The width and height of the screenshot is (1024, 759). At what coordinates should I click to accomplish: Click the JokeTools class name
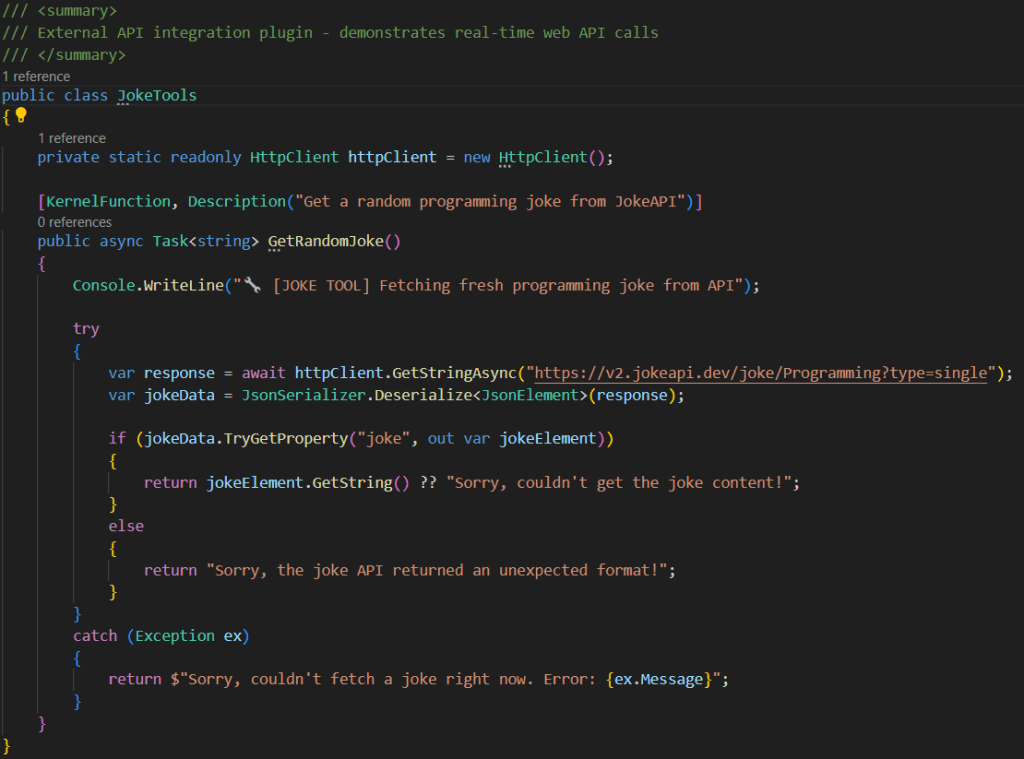pos(157,96)
